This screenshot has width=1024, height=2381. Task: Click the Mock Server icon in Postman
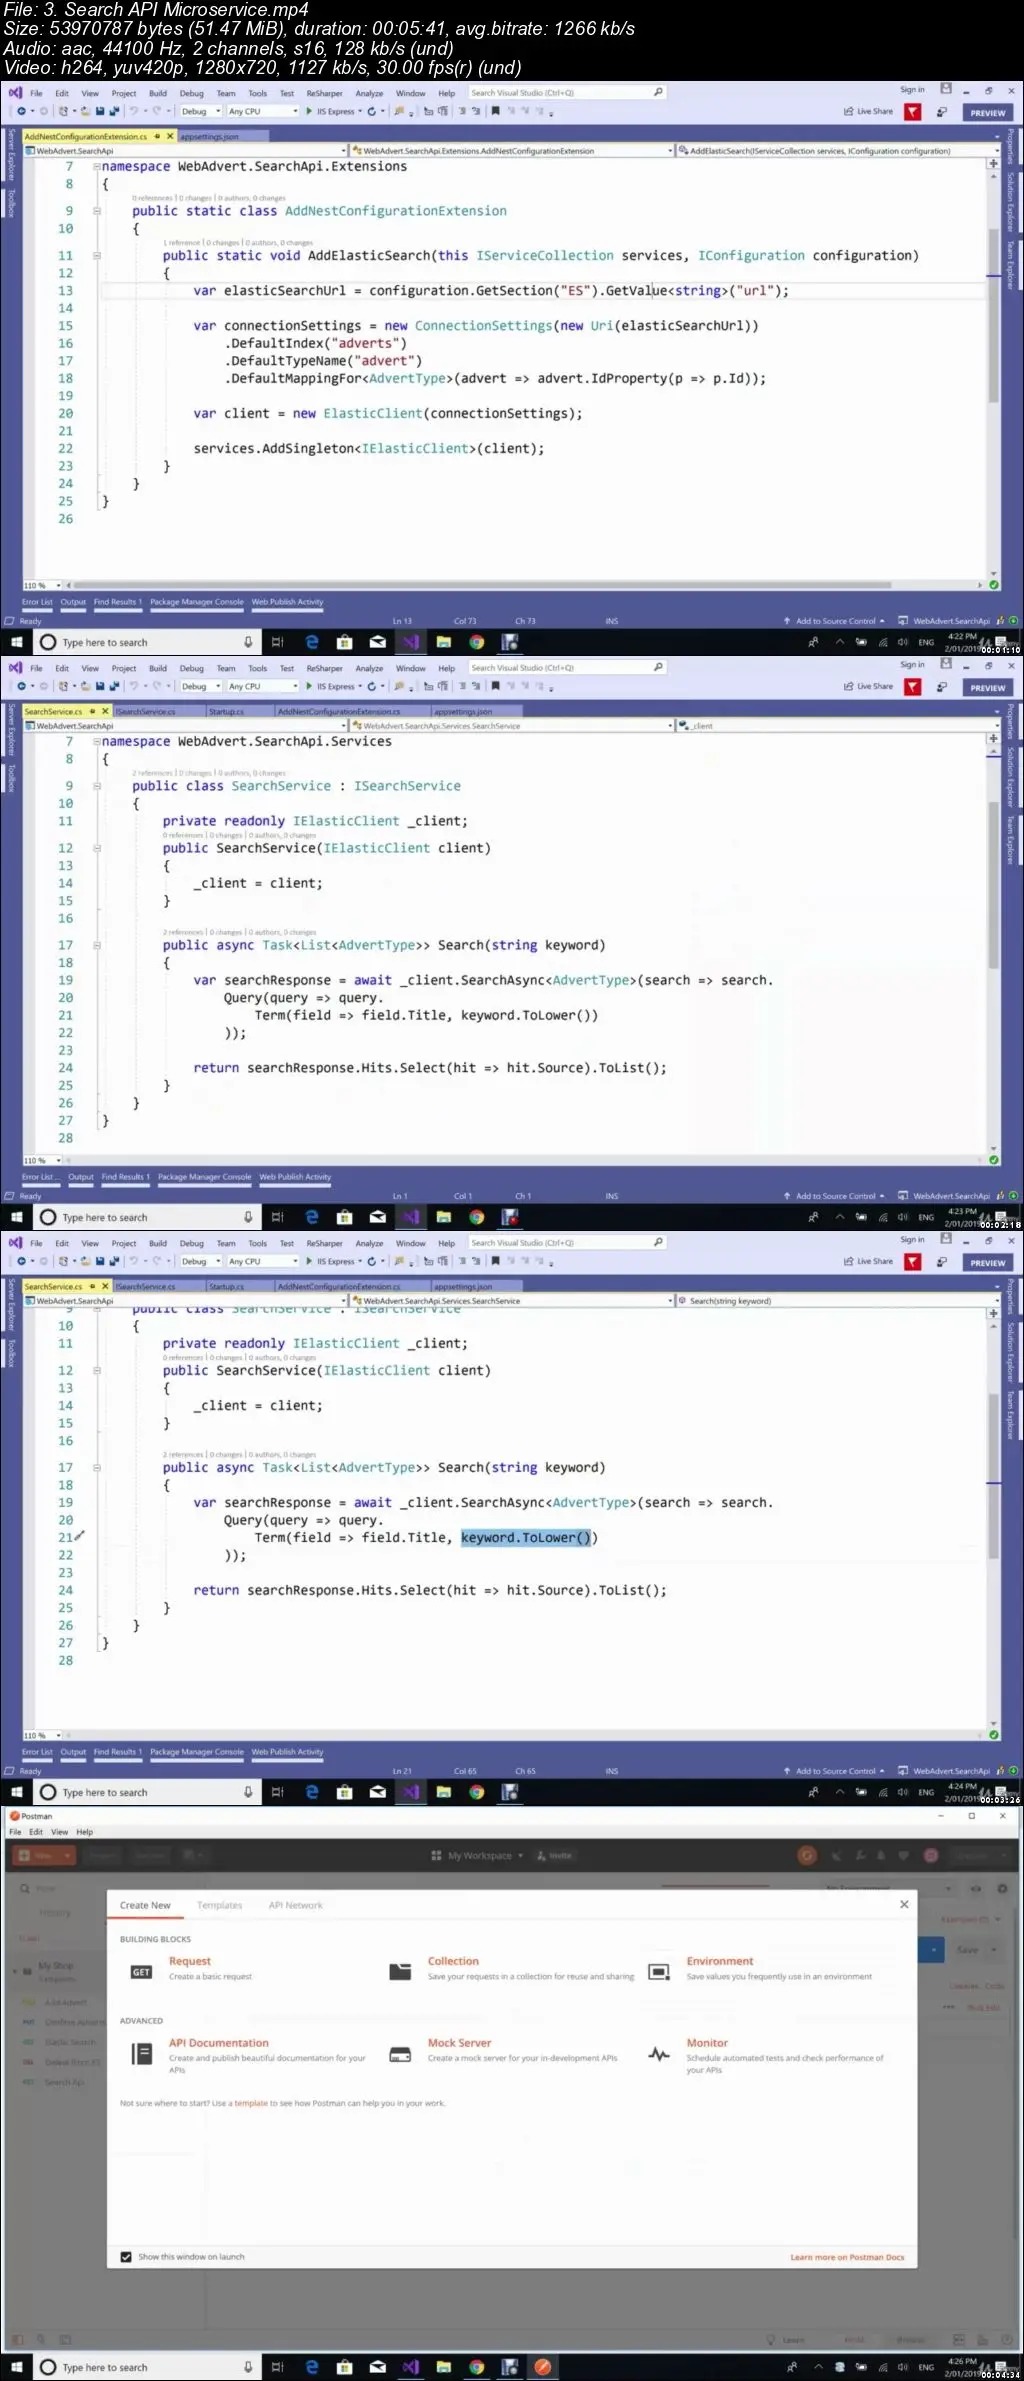pos(400,2054)
